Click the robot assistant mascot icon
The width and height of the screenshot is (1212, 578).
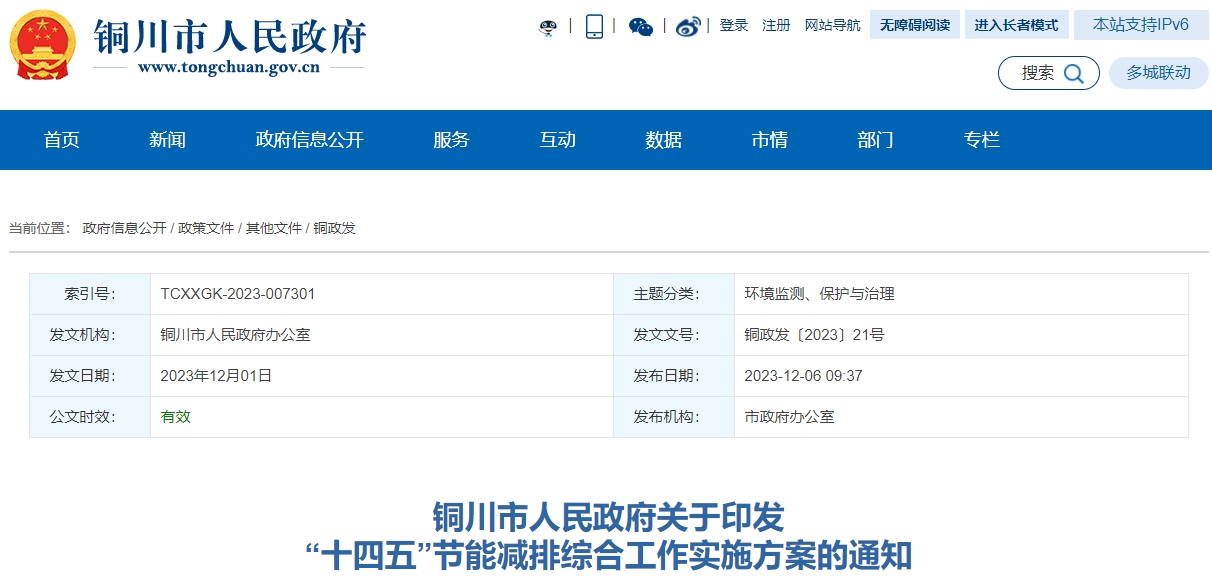coord(548,27)
